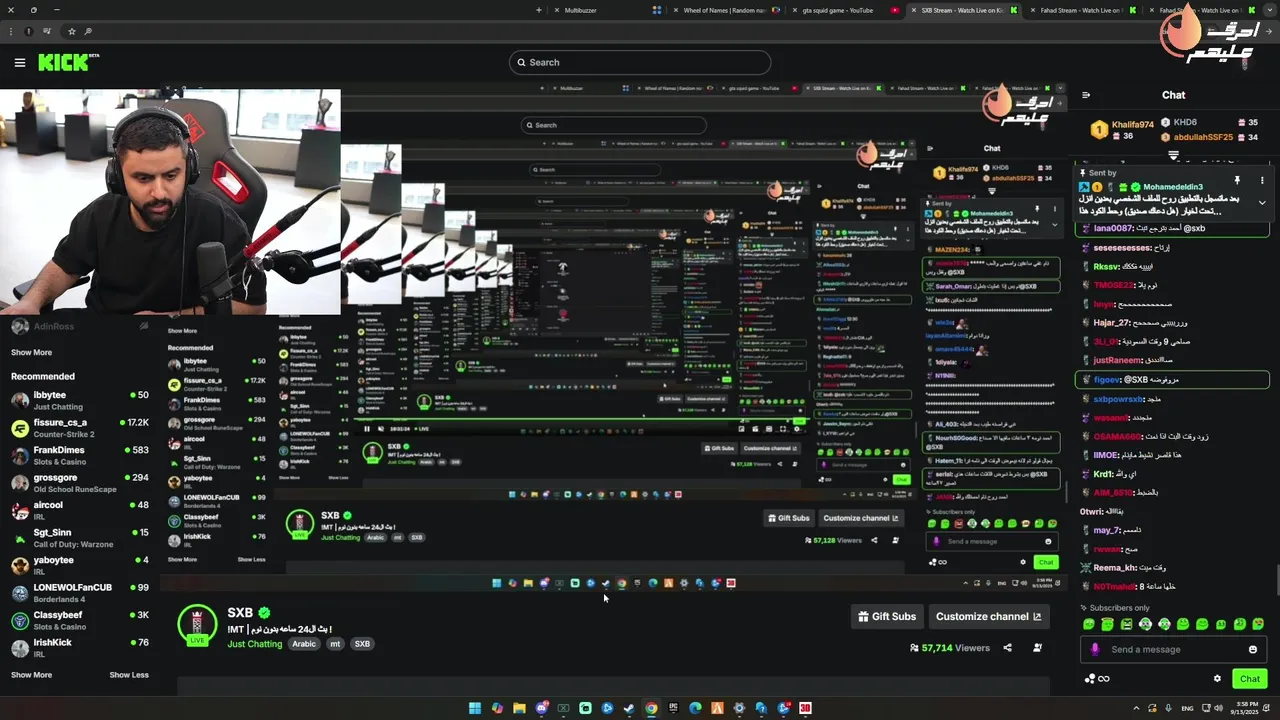Open Microsoft Edge from taskbar
This screenshot has width=1280, height=720.
(695, 708)
